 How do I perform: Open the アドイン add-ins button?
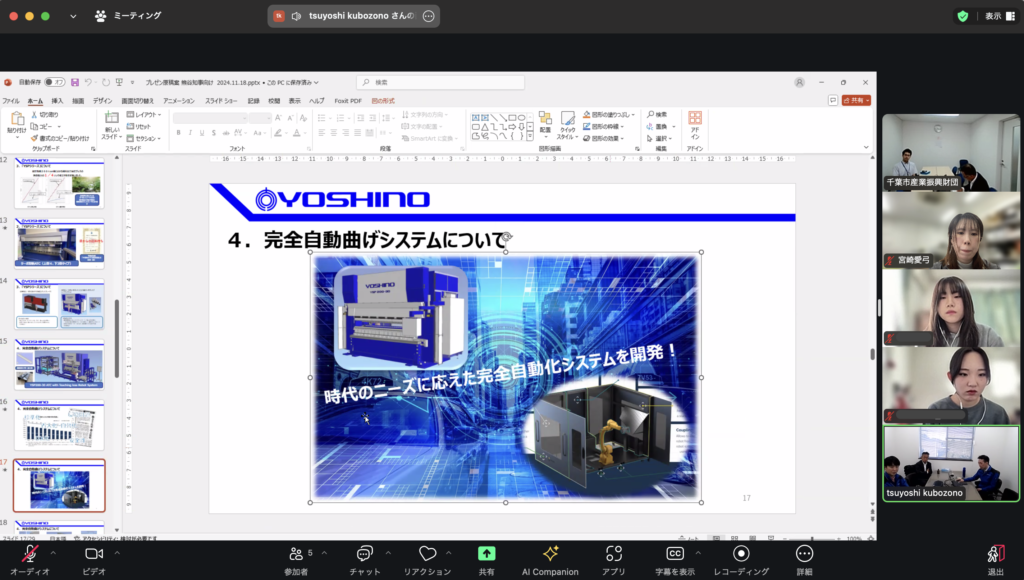click(x=695, y=125)
